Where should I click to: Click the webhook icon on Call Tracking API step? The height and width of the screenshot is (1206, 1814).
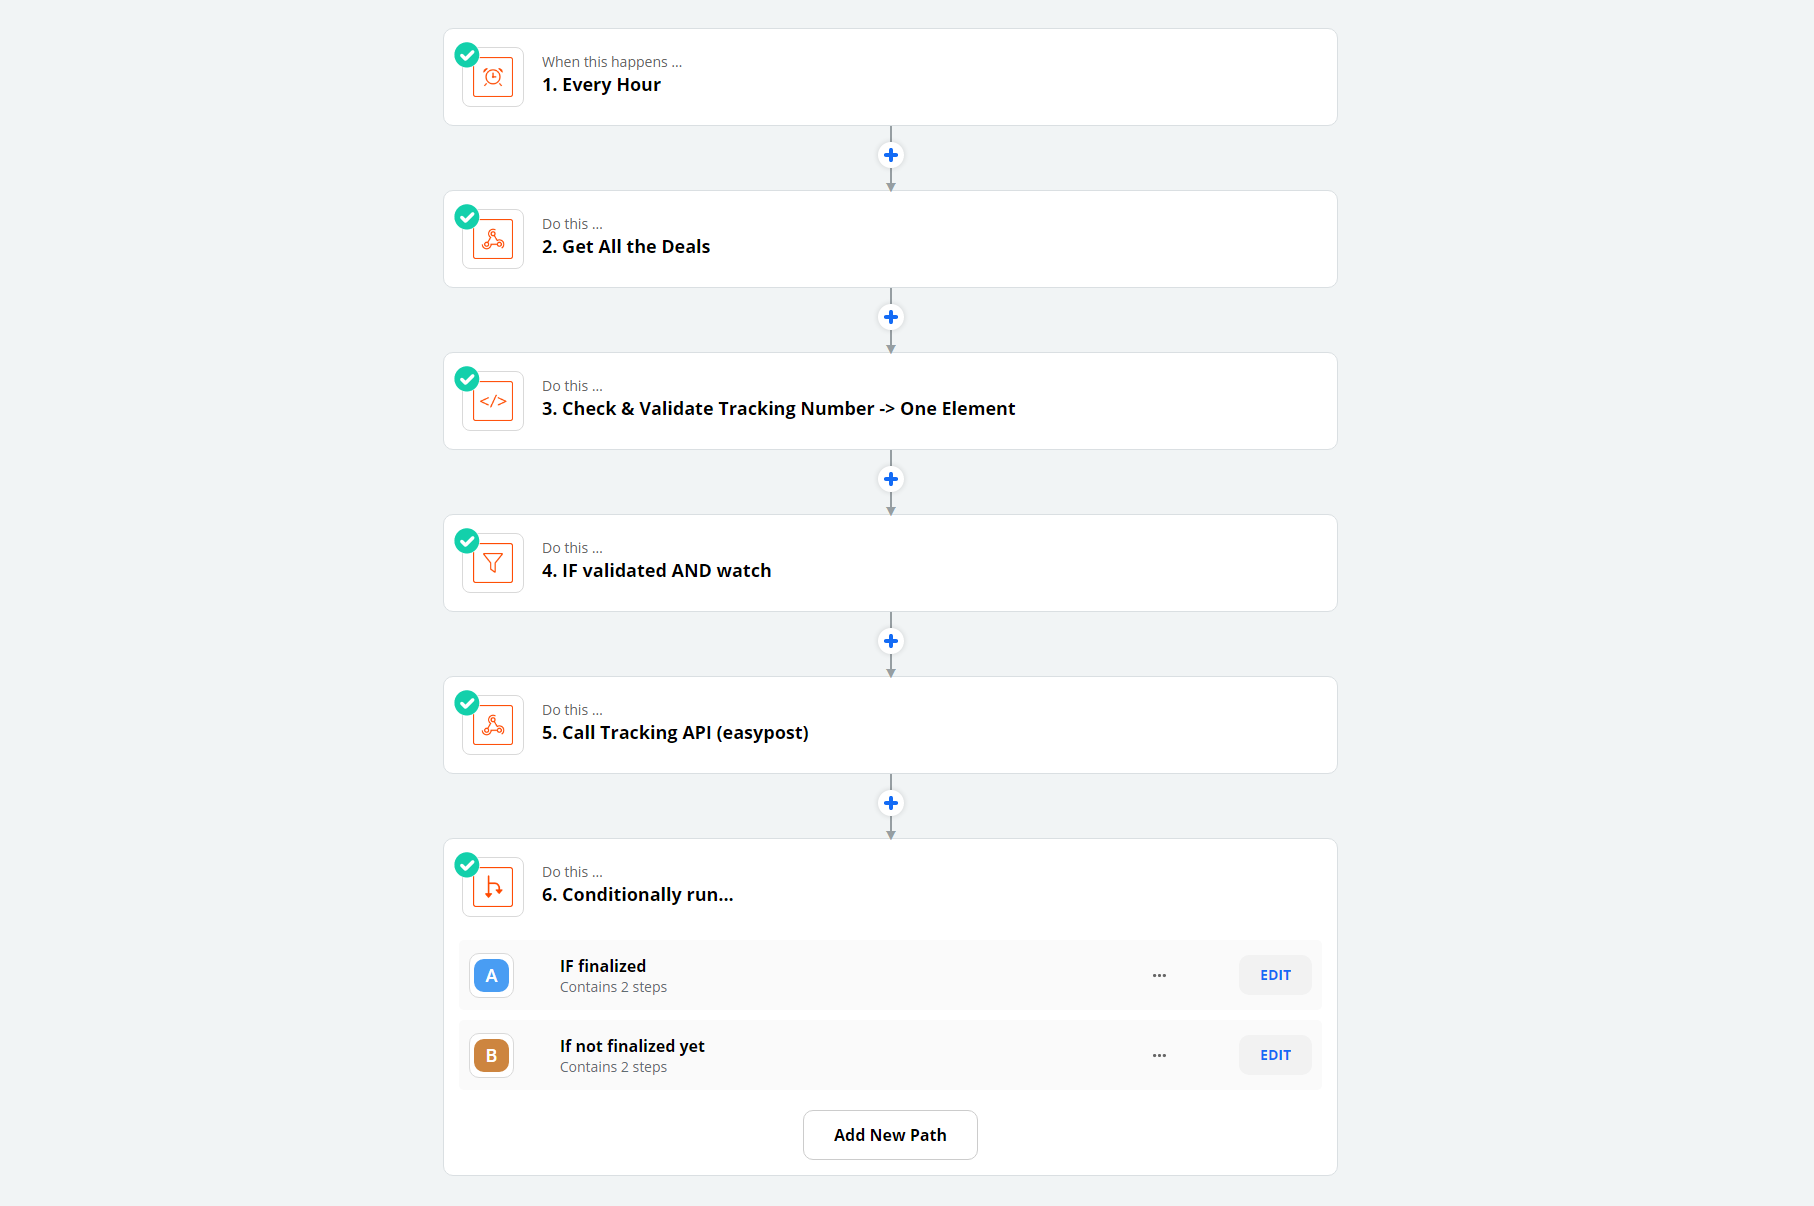[x=492, y=724]
